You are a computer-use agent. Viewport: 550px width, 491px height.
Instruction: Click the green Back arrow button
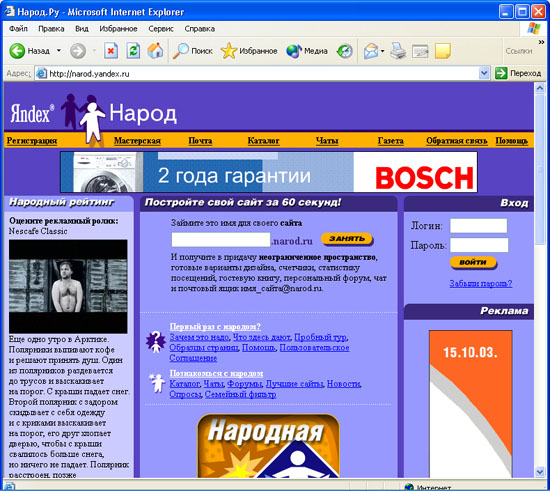pos(17,51)
